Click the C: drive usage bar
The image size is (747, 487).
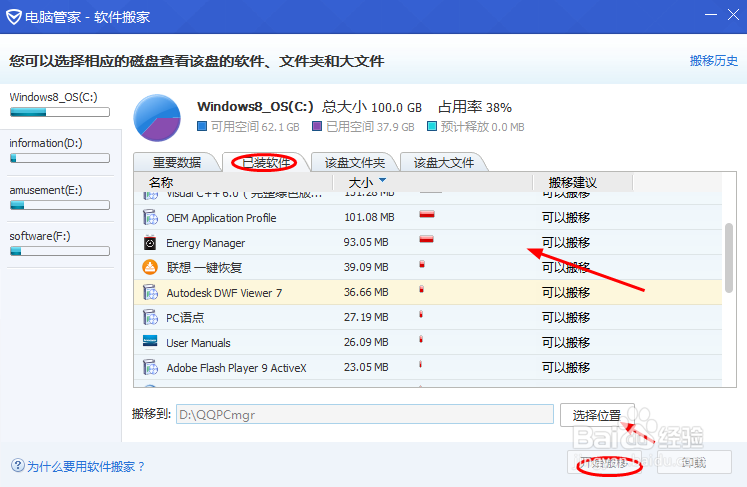pos(60,112)
